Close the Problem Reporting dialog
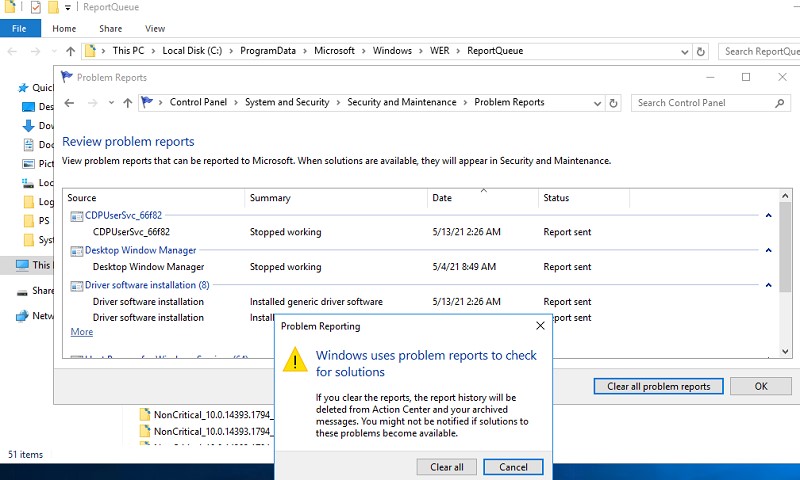 coord(540,326)
